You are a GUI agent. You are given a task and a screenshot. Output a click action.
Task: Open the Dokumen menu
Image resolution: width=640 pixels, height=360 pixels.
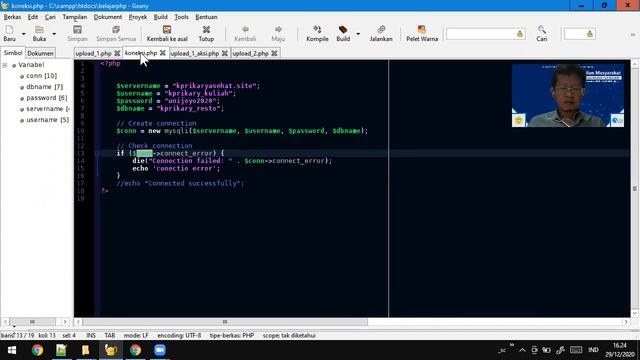108,17
